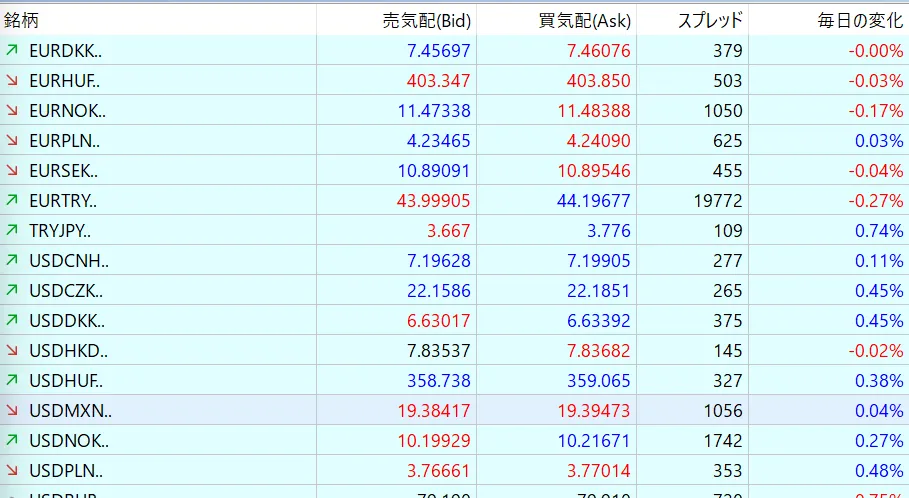Click the up arrow icon beside USDCNH
Viewport: 909px width, 498px height.
pyautogui.click(x=12, y=260)
